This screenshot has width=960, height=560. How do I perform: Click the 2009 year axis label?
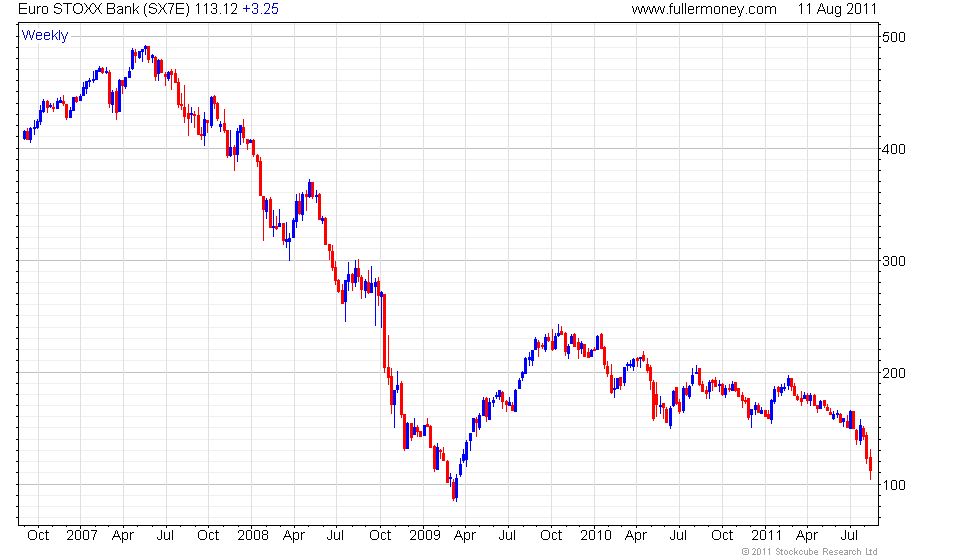click(425, 536)
